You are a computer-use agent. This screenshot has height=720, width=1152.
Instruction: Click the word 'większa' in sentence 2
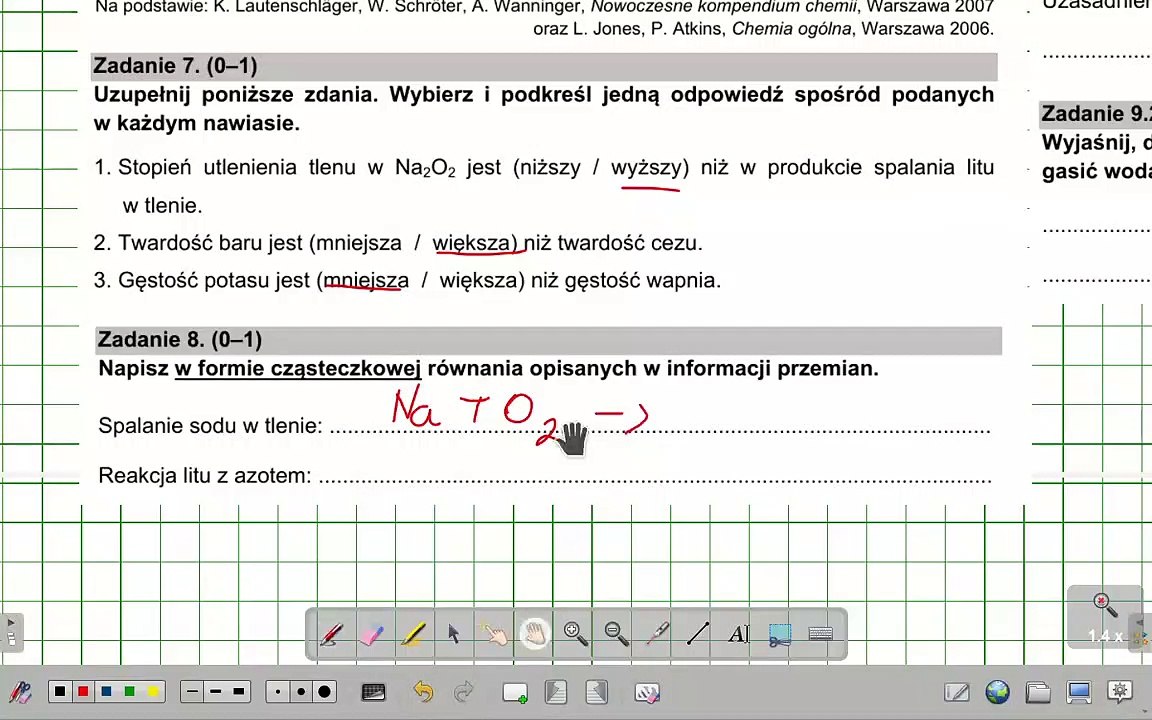pyautogui.click(x=471, y=242)
